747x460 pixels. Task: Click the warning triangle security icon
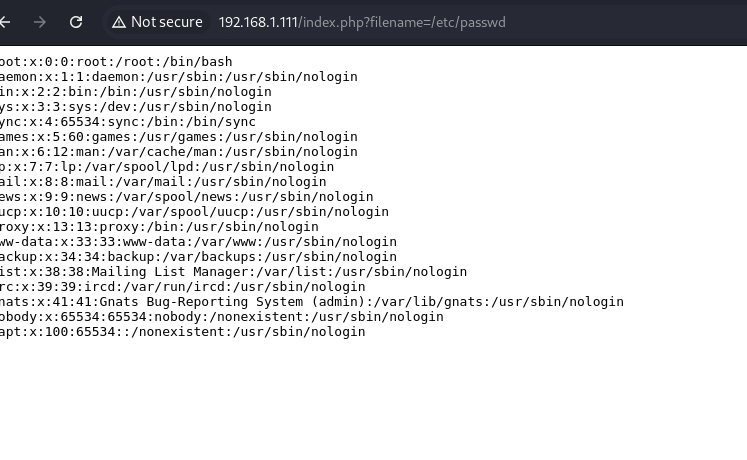point(119,22)
